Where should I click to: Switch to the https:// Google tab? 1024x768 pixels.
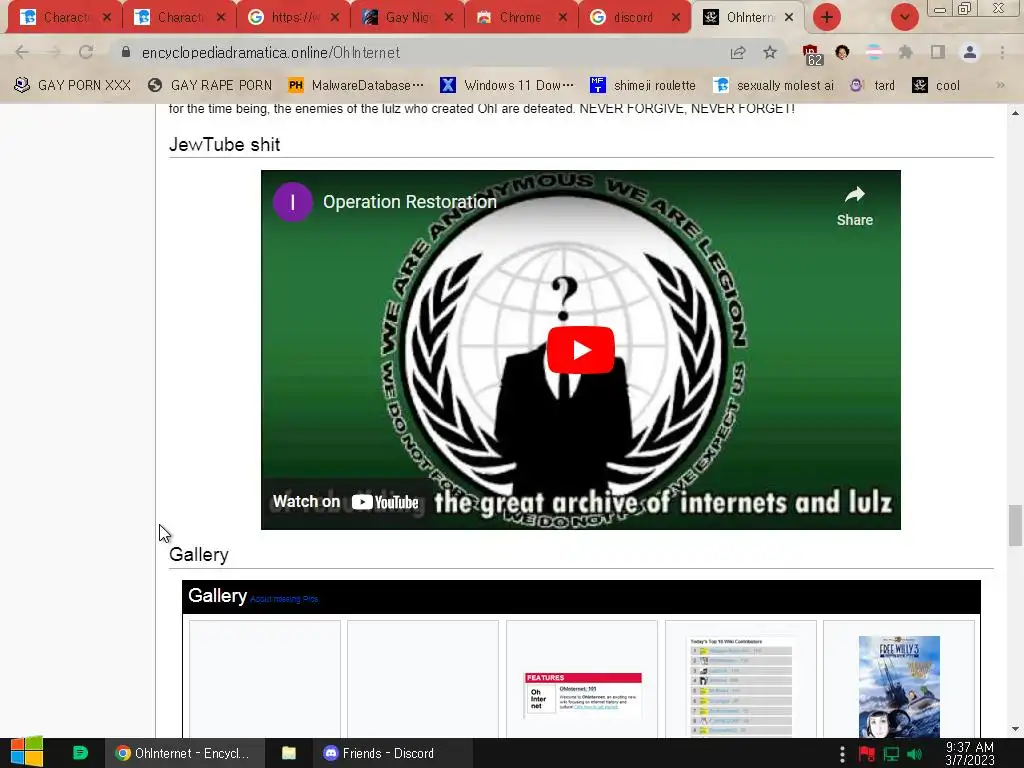pos(293,18)
